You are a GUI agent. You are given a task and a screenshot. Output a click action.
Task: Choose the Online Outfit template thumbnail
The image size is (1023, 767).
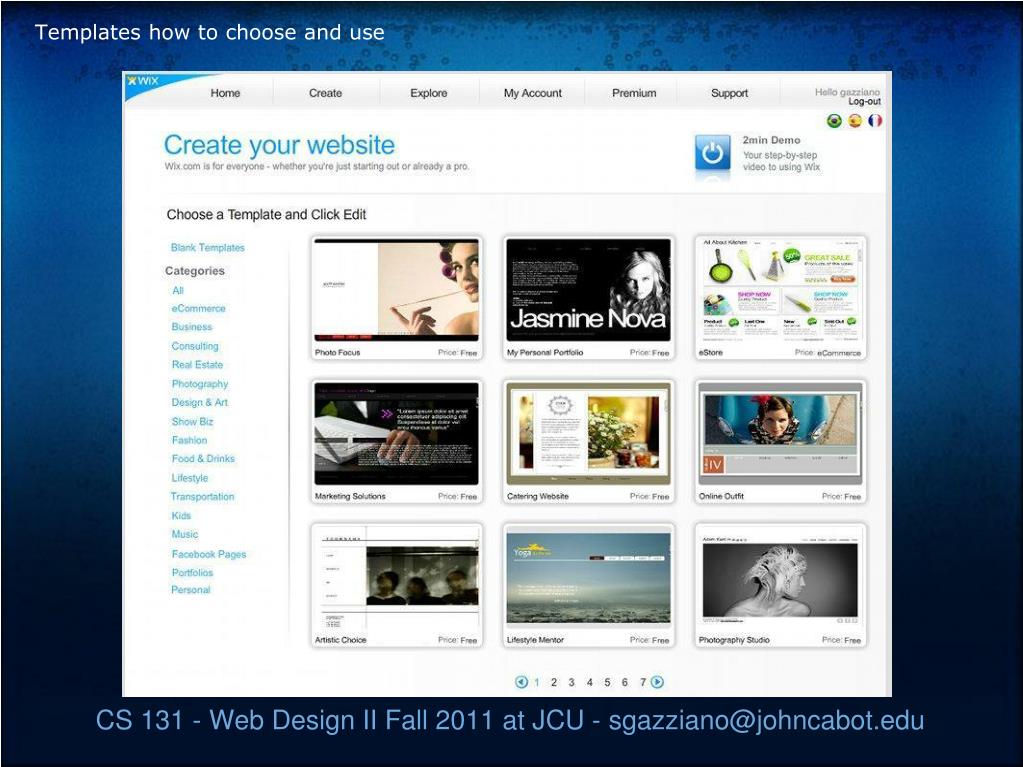(x=780, y=434)
